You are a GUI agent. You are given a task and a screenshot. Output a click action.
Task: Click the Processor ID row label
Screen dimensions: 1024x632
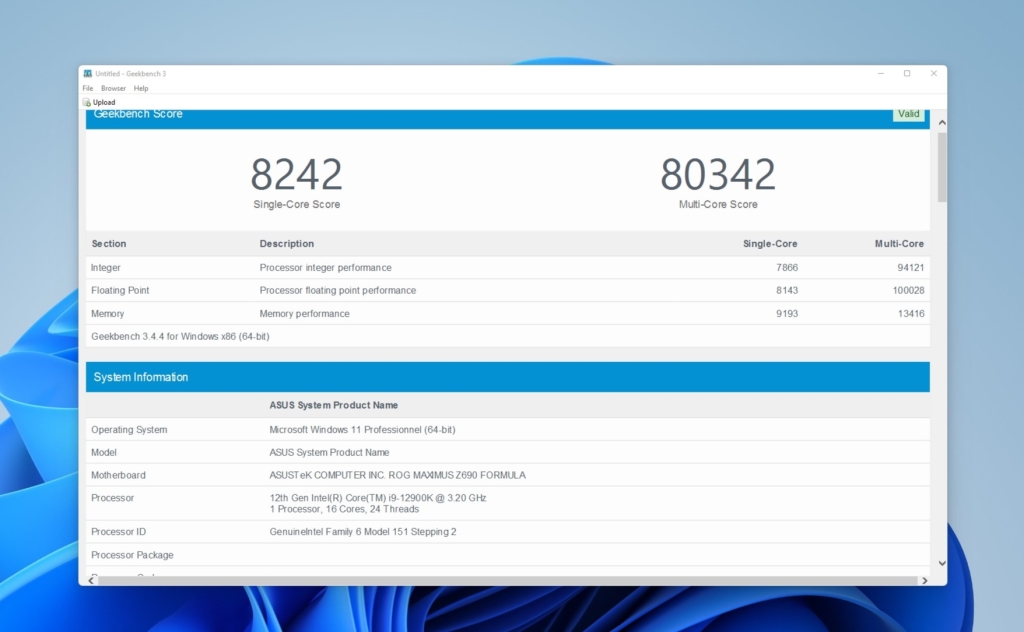tap(118, 532)
